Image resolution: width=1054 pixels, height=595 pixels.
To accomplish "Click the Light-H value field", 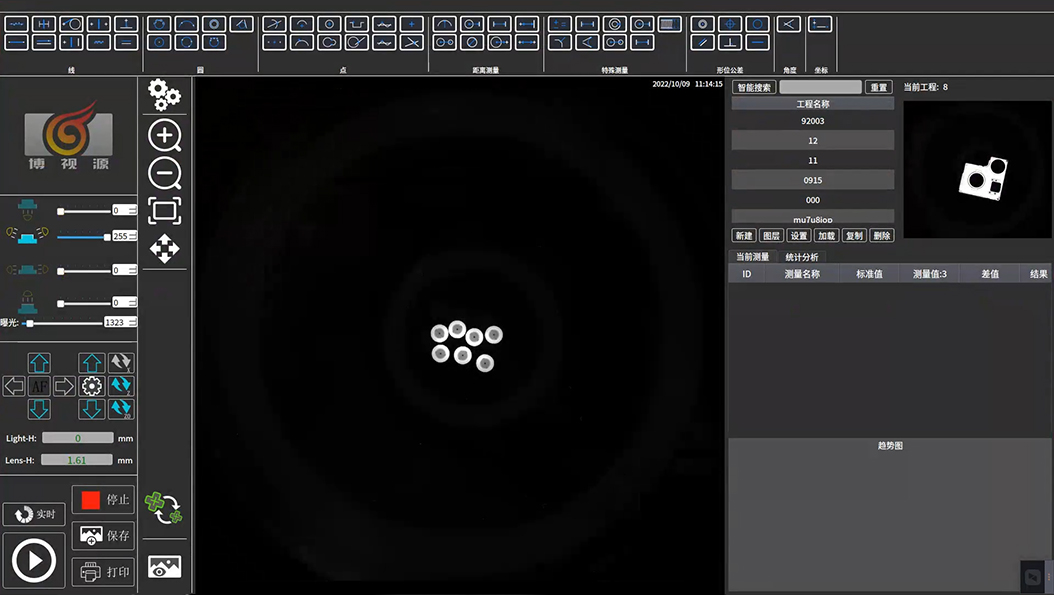I will tap(77, 438).
